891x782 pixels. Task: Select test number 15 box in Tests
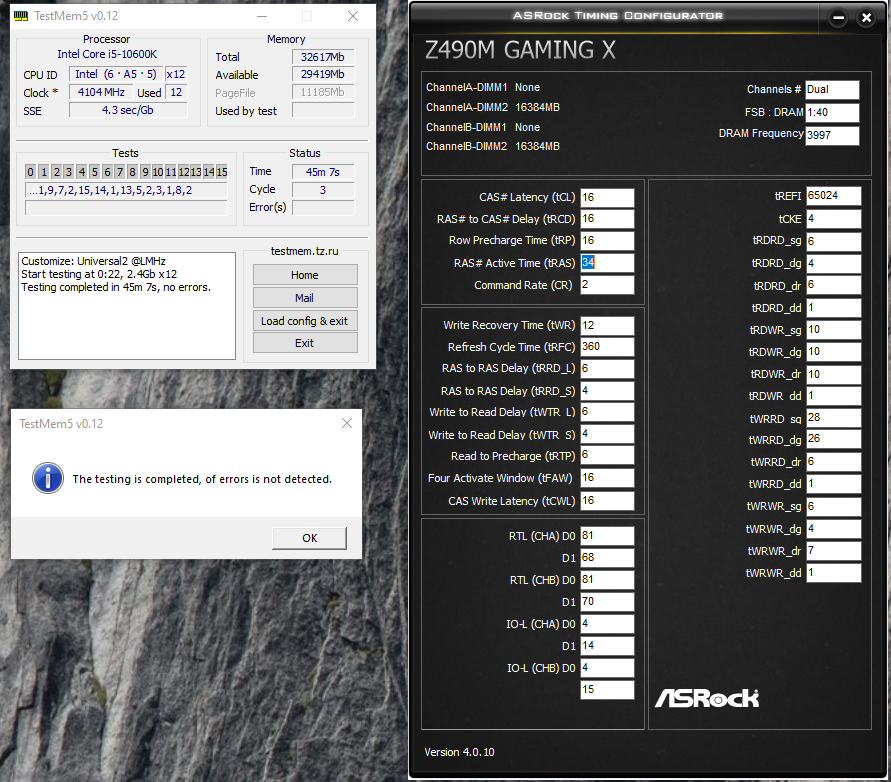(x=222, y=172)
